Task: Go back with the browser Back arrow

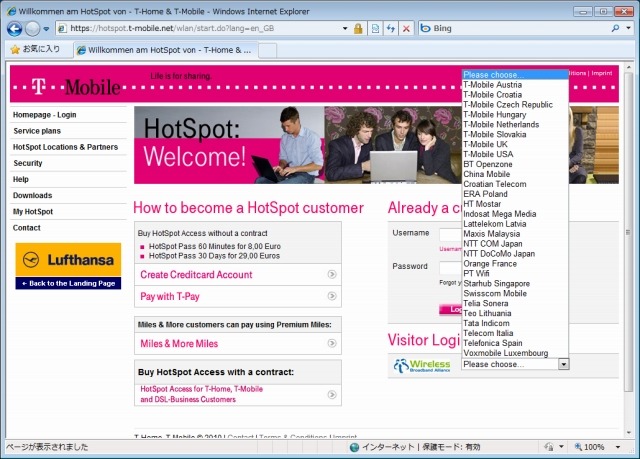Action: point(14,29)
